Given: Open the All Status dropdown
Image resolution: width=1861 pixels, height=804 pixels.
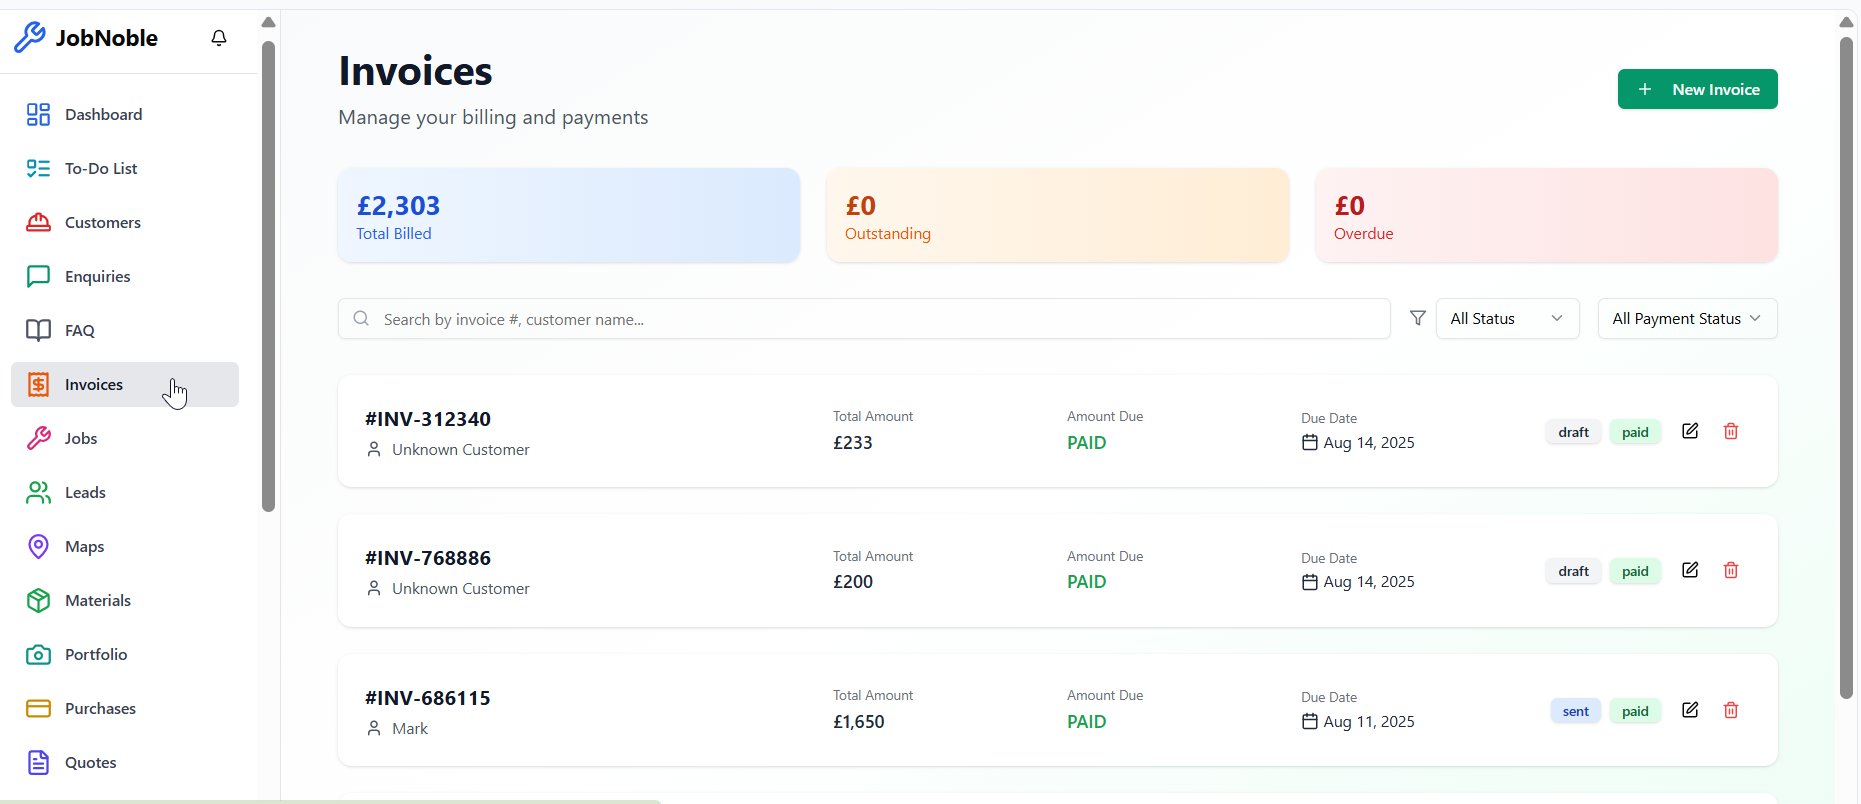Looking at the screenshot, I should click(x=1507, y=318).
